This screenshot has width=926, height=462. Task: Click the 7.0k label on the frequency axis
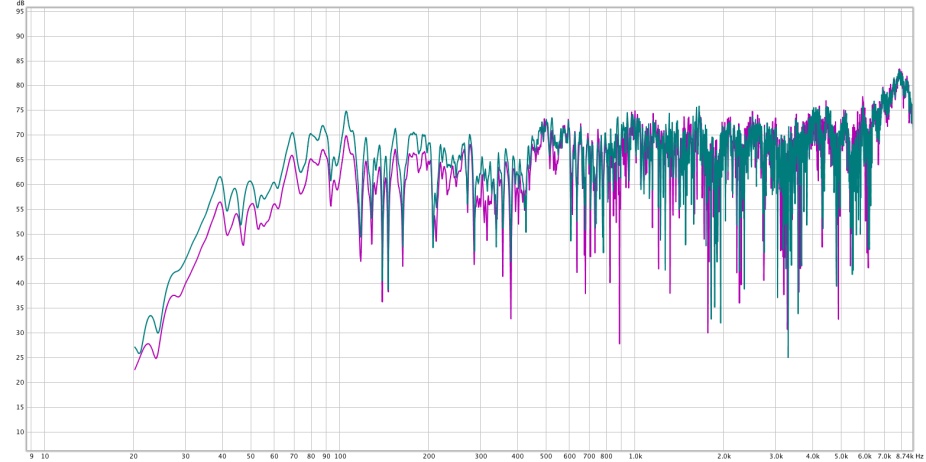[885, 456]
